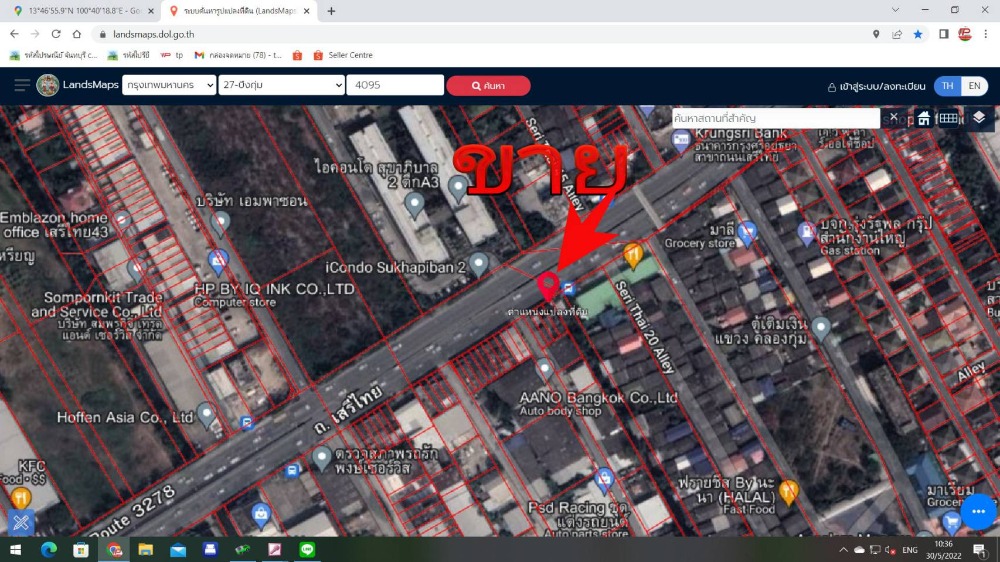The width and height of the screenshot is (1000, 562).
Task: Click the ตู้เติมเงิน แขวง คลองกุ่ม marker
Action: point(821,329)
